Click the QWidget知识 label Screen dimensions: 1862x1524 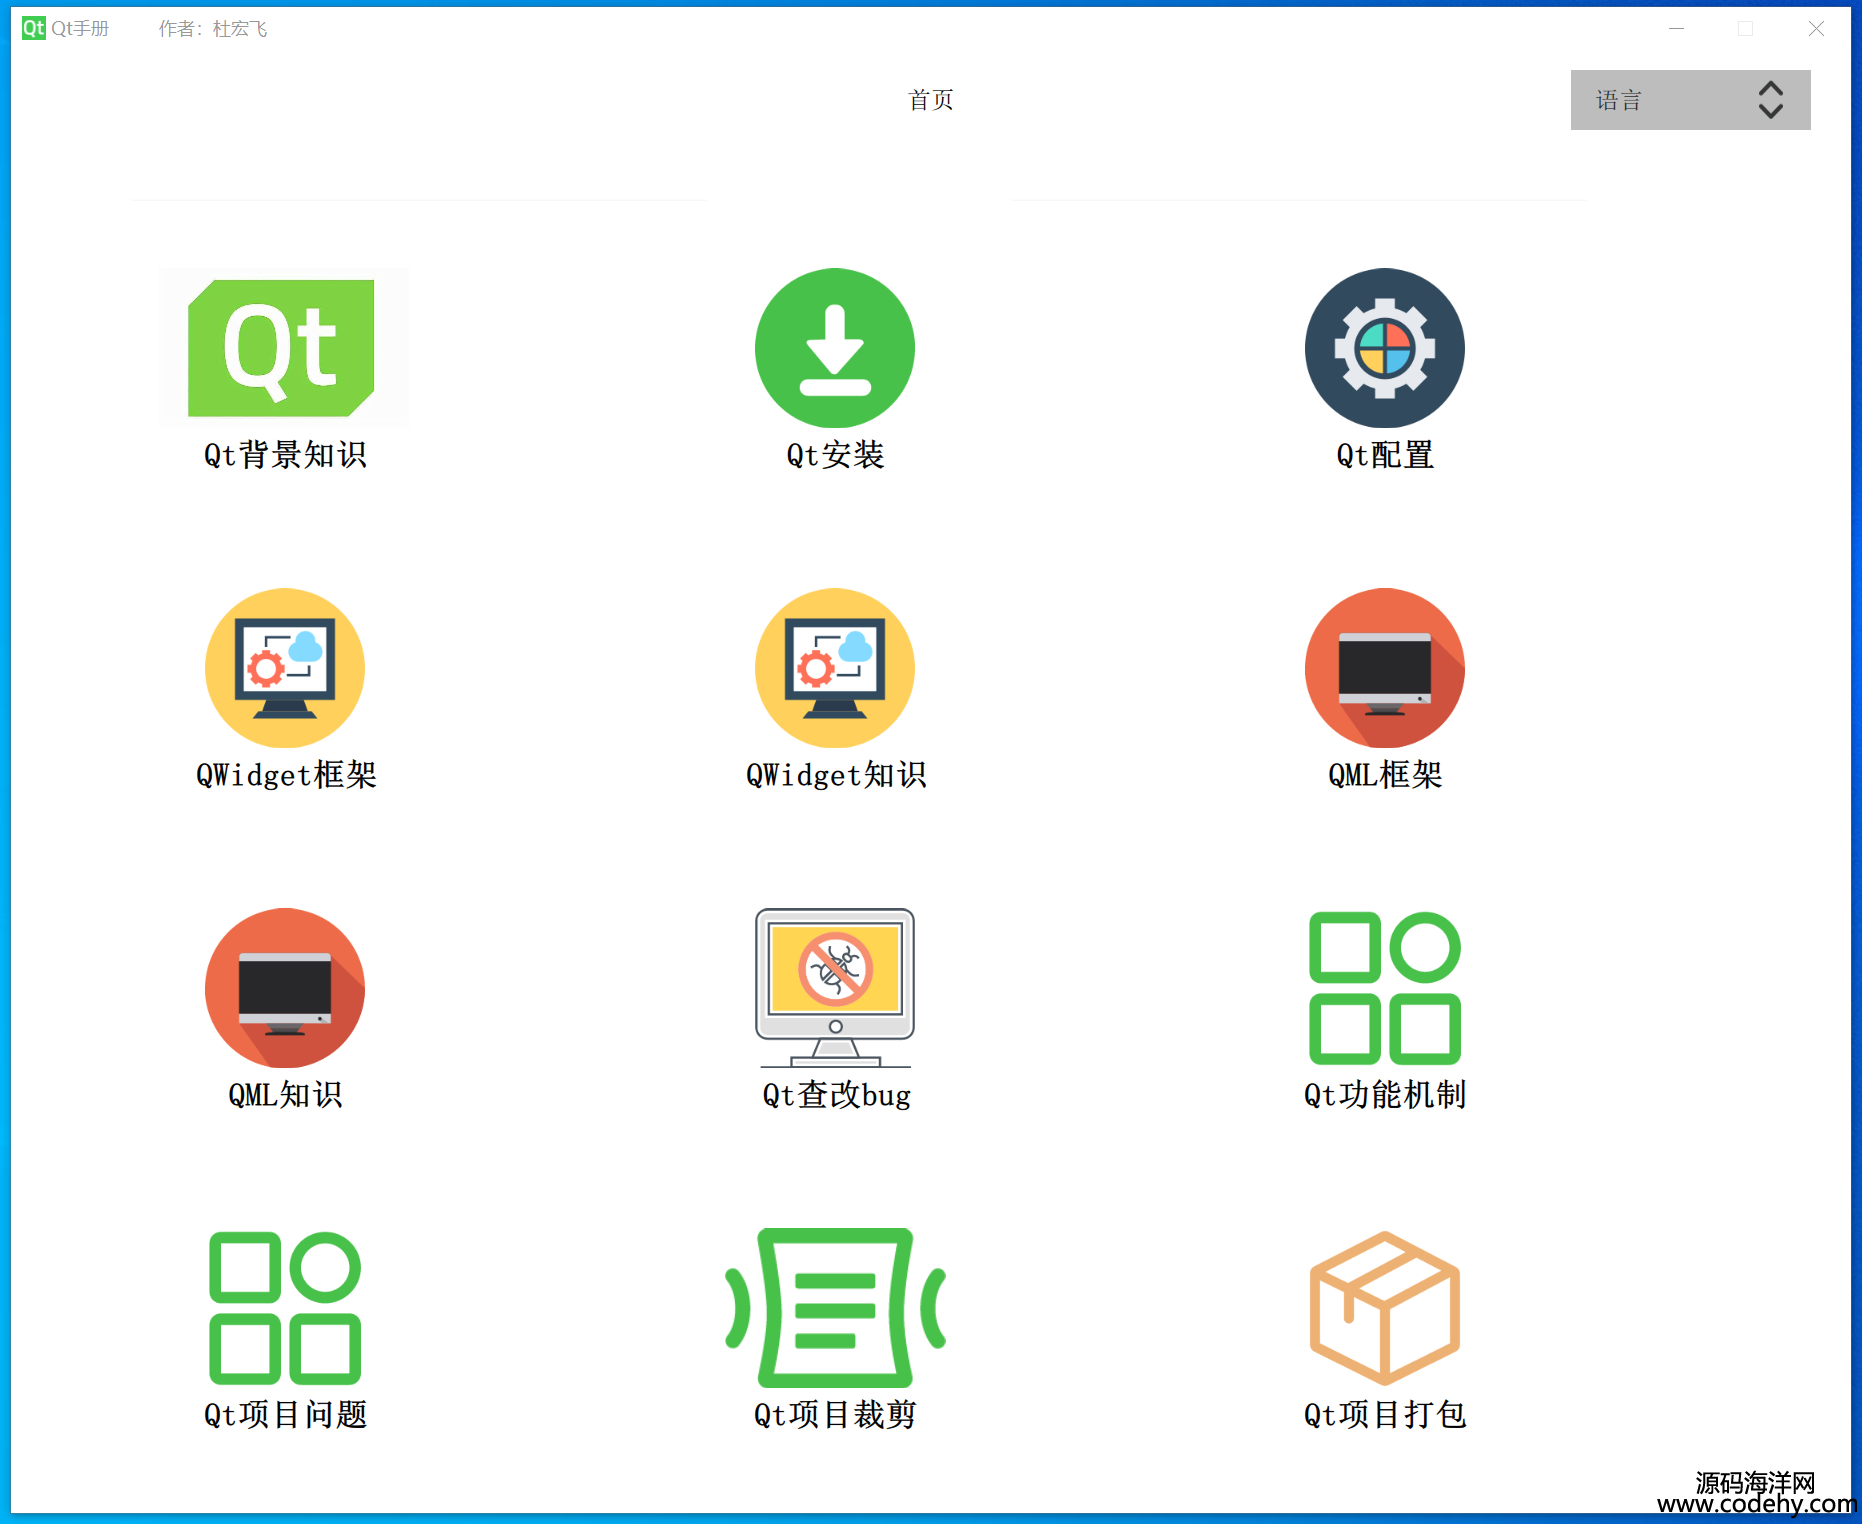[836, 775]
